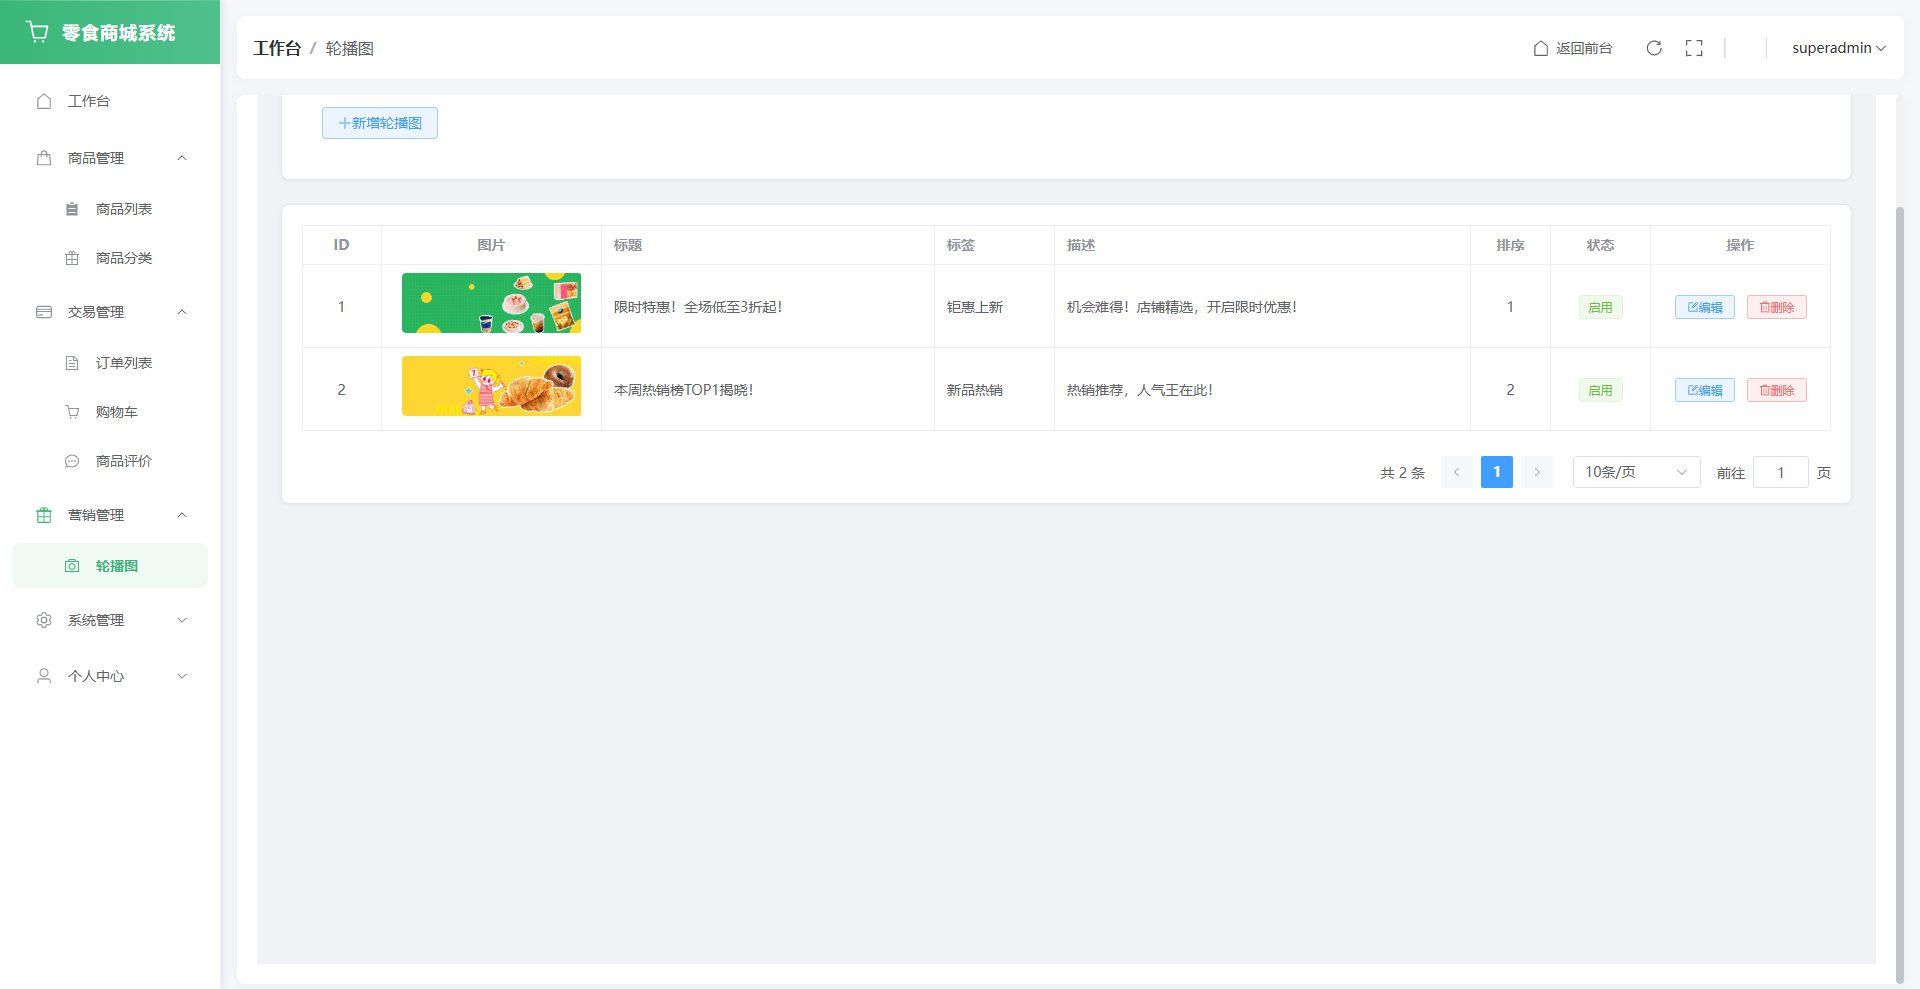1920x989 pixels.
Task: Click the shopping cart logo icon
Action: pos(38,32)
